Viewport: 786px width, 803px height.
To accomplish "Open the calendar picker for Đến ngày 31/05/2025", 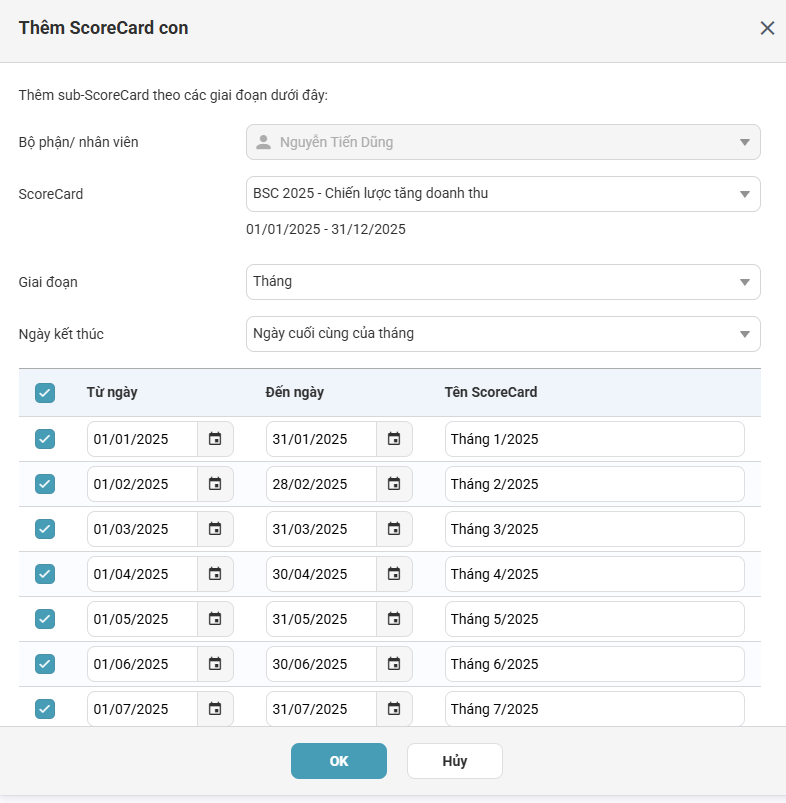I will (x=394, y=618).
